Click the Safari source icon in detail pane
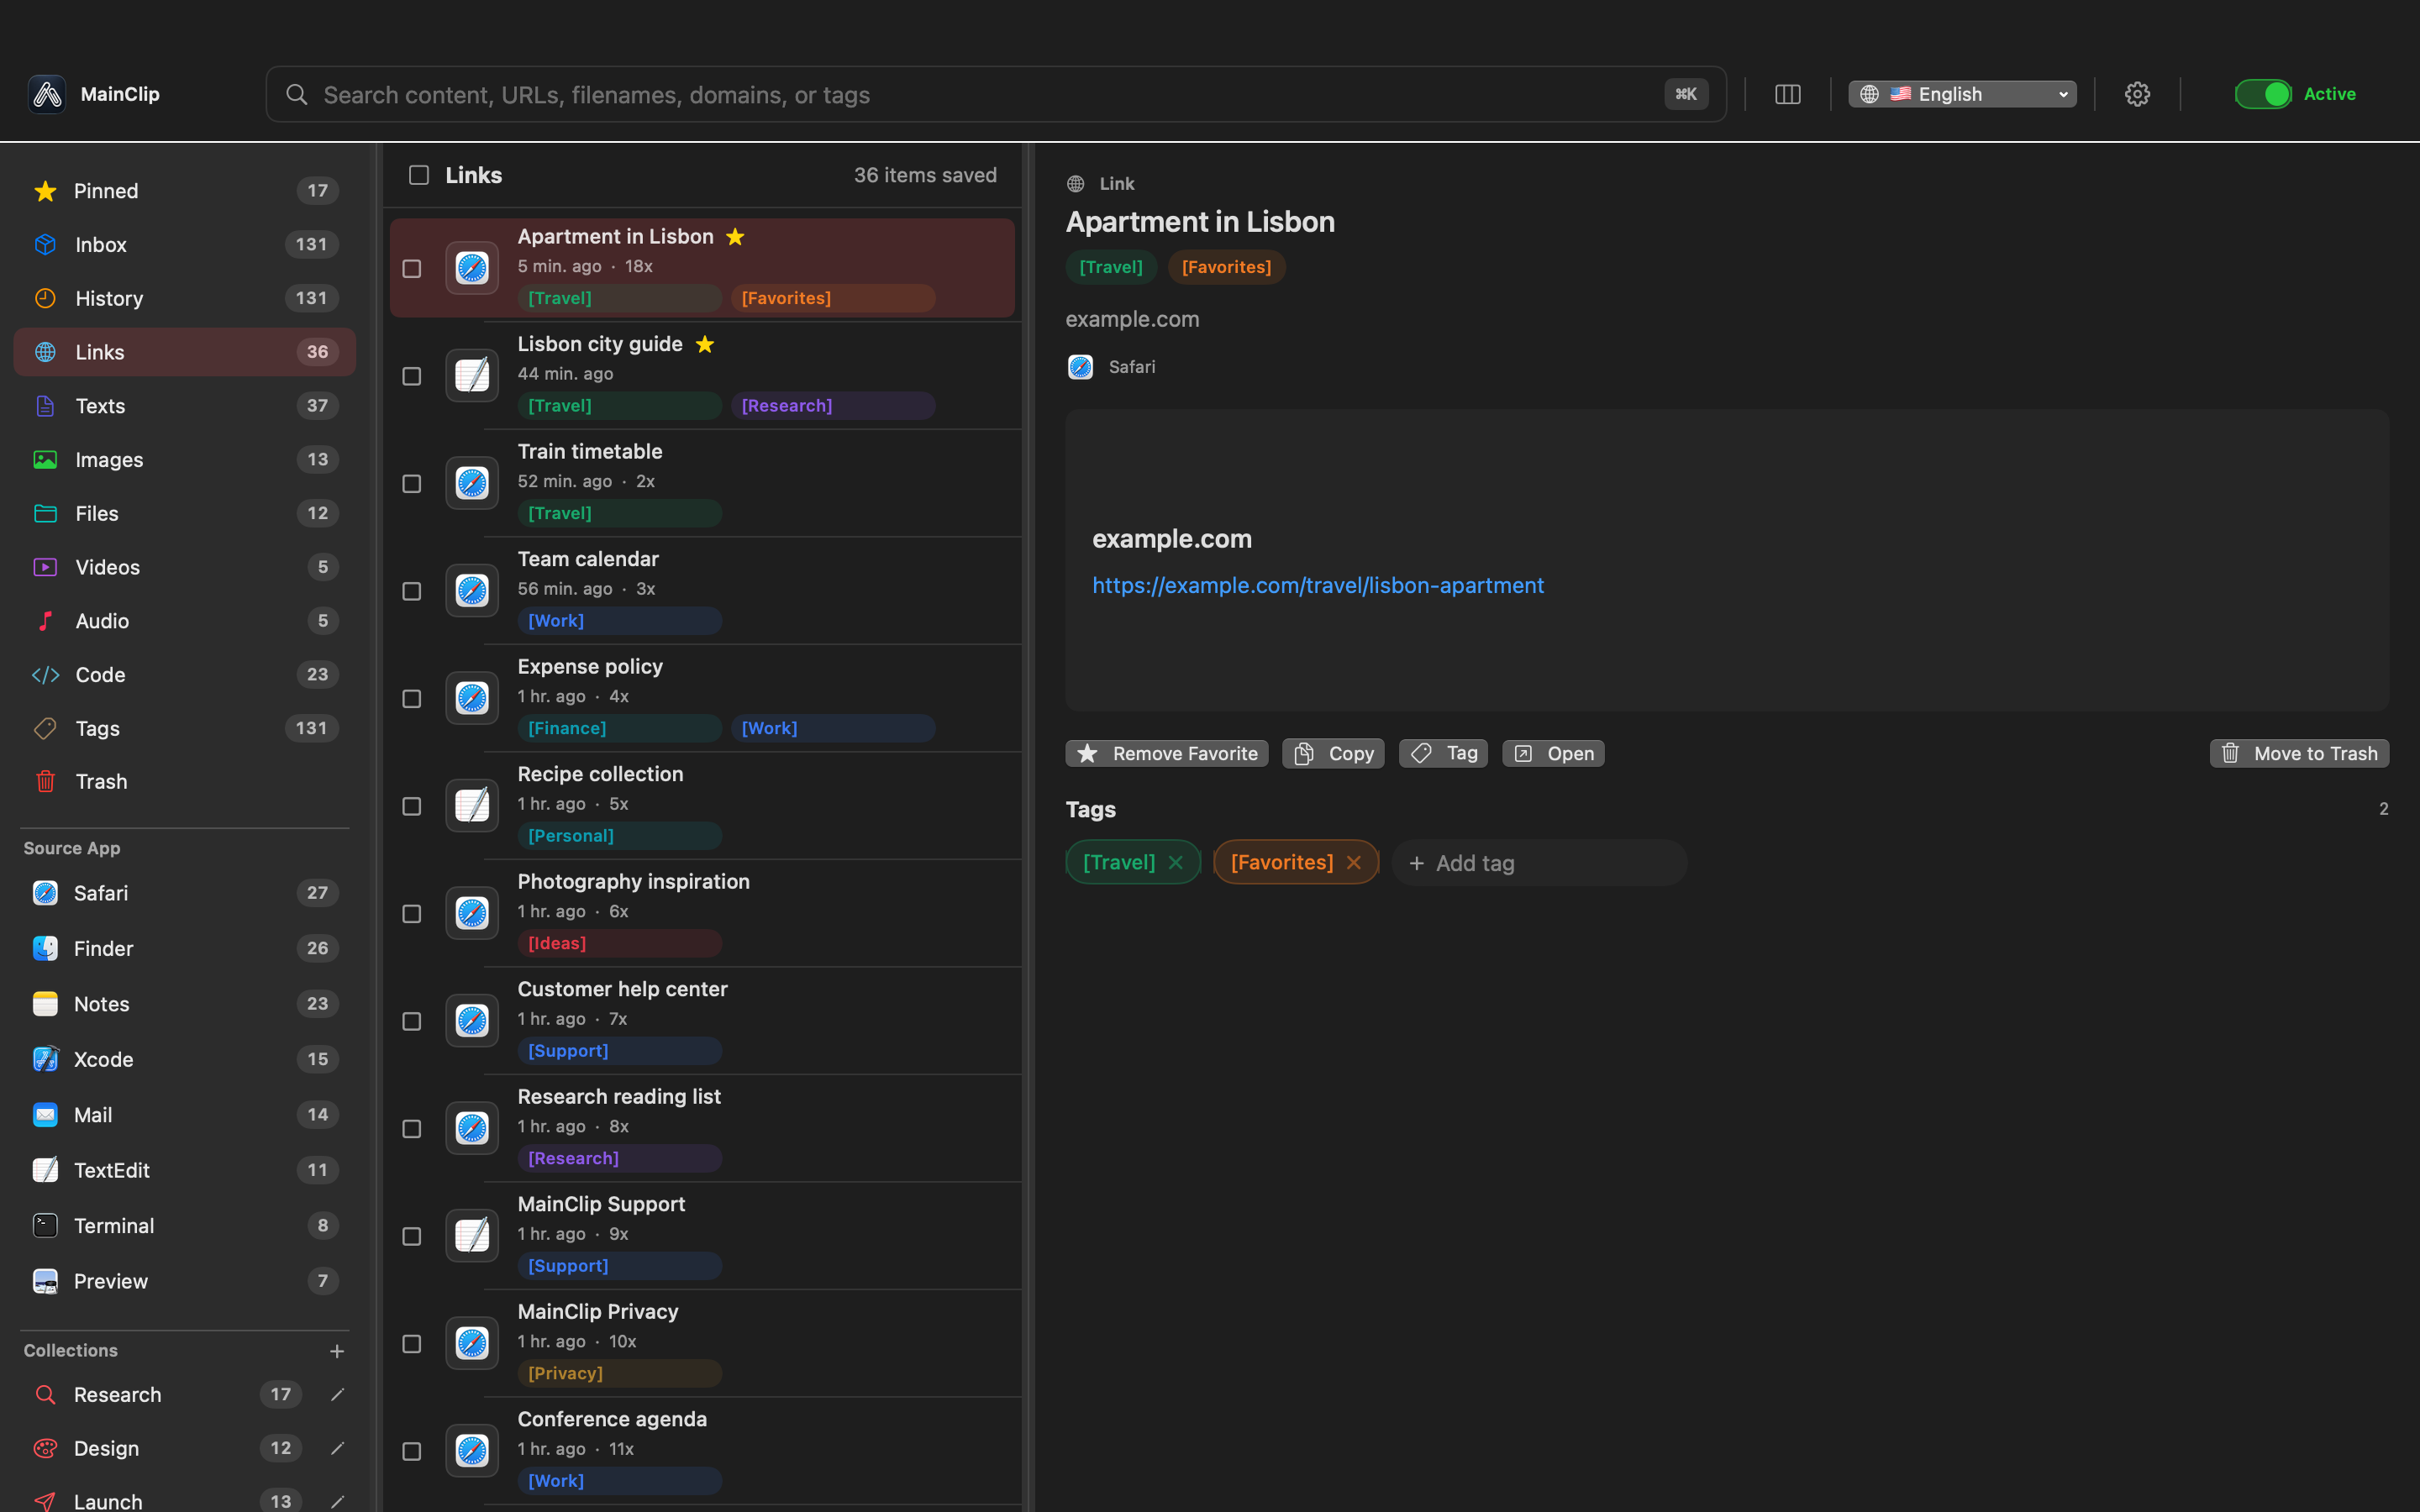The width and height of the screenshot is (2420, 1512). pyautogui.click(x=1080, y=367)
